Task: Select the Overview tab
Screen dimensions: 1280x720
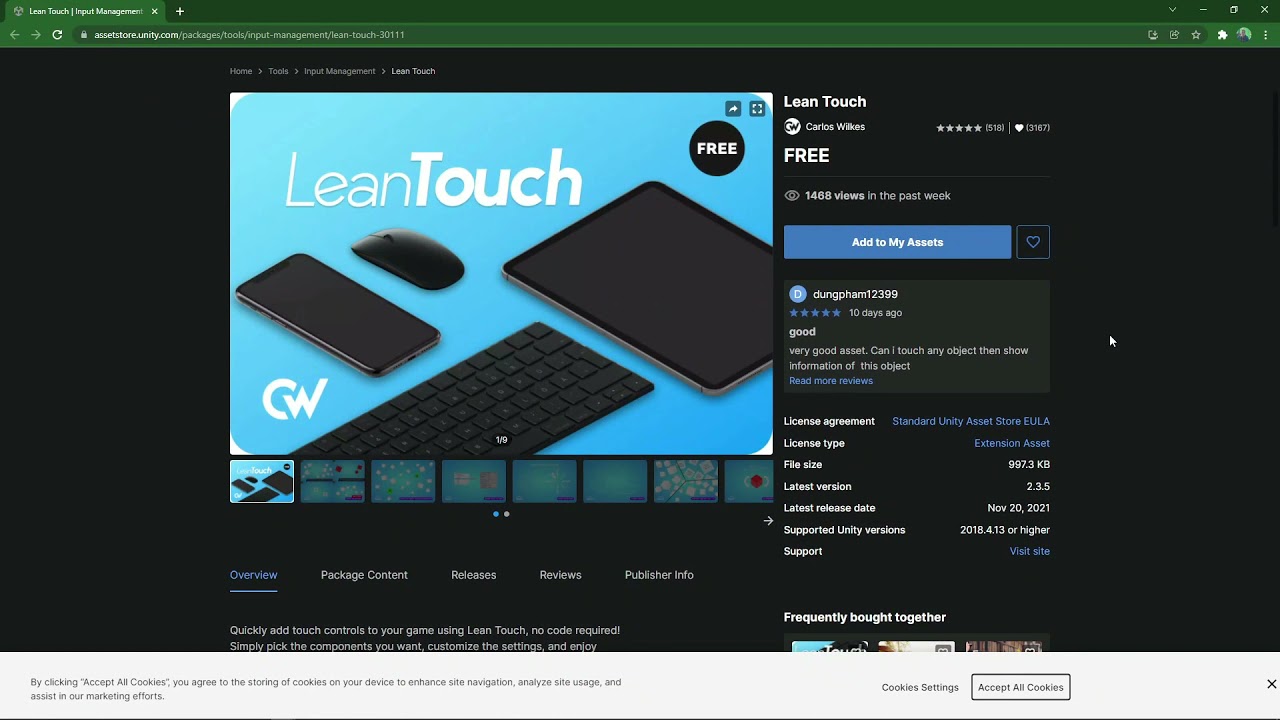Action: (253, 575)
